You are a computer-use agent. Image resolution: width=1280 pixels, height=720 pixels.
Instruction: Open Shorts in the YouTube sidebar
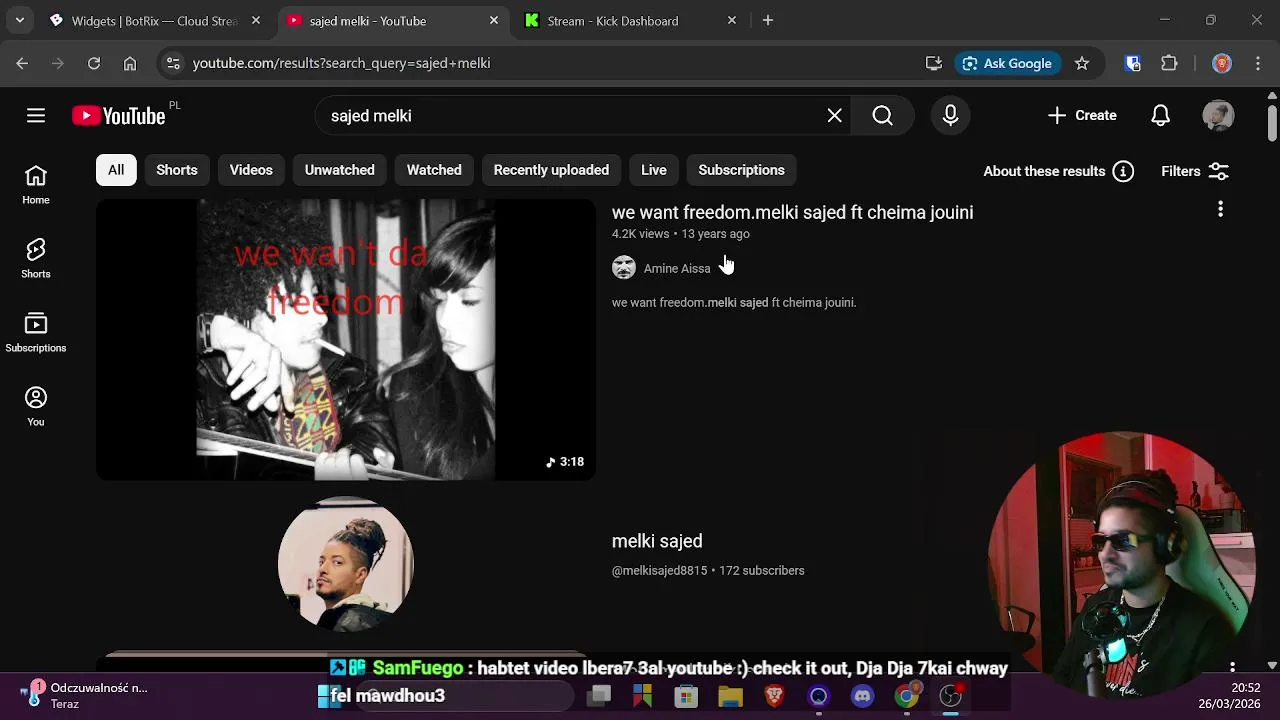(36, 259)
